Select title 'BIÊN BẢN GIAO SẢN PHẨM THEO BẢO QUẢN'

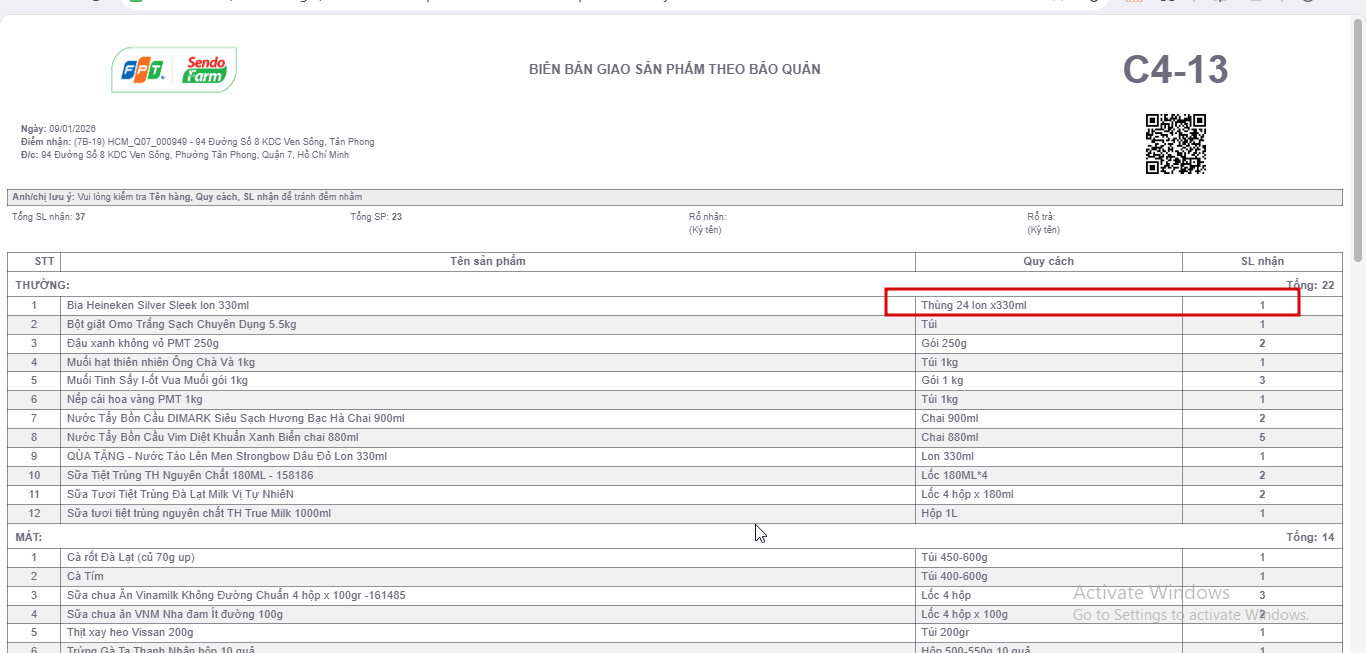coord(674,69)
